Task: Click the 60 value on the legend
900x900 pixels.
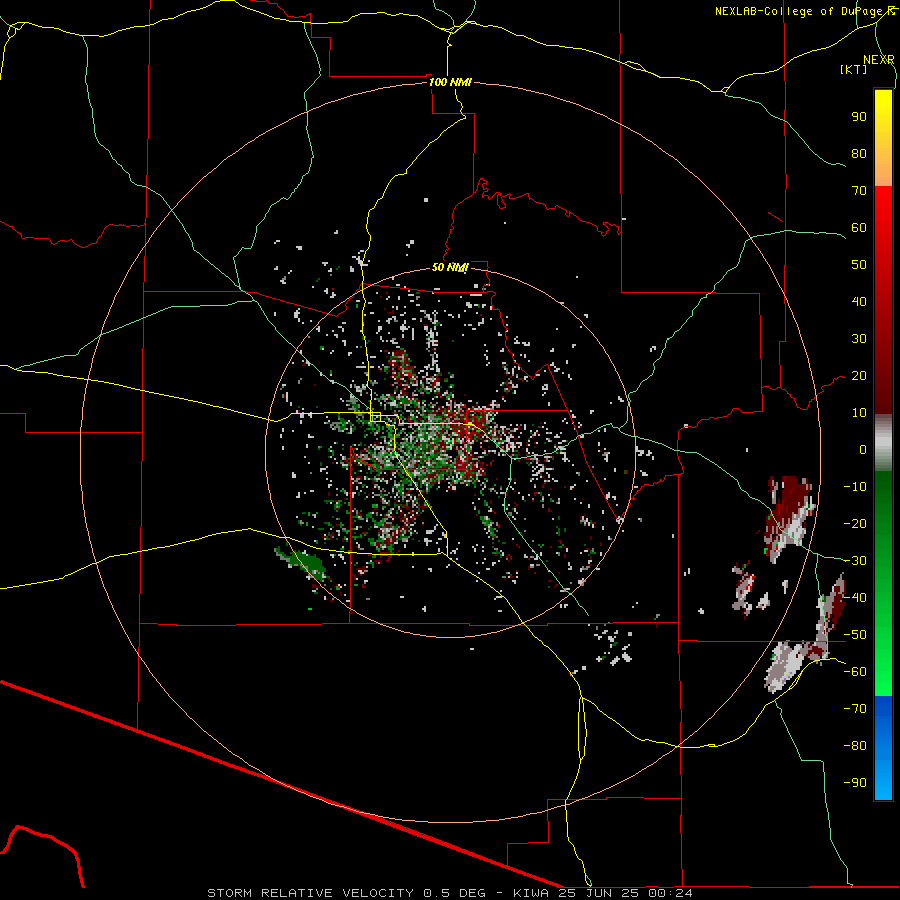Action: [x=859, y=228]
